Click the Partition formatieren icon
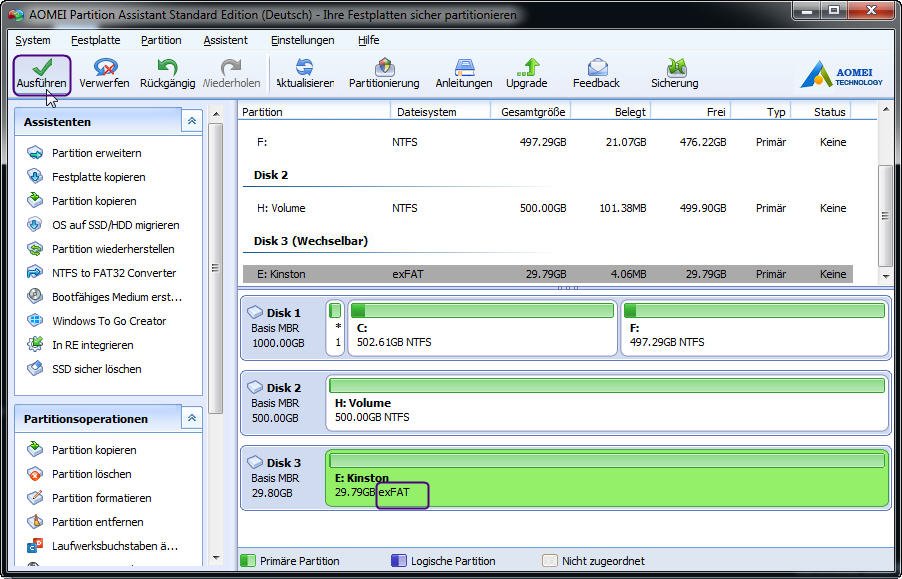902x579 pixels. [x=35, y=498]
